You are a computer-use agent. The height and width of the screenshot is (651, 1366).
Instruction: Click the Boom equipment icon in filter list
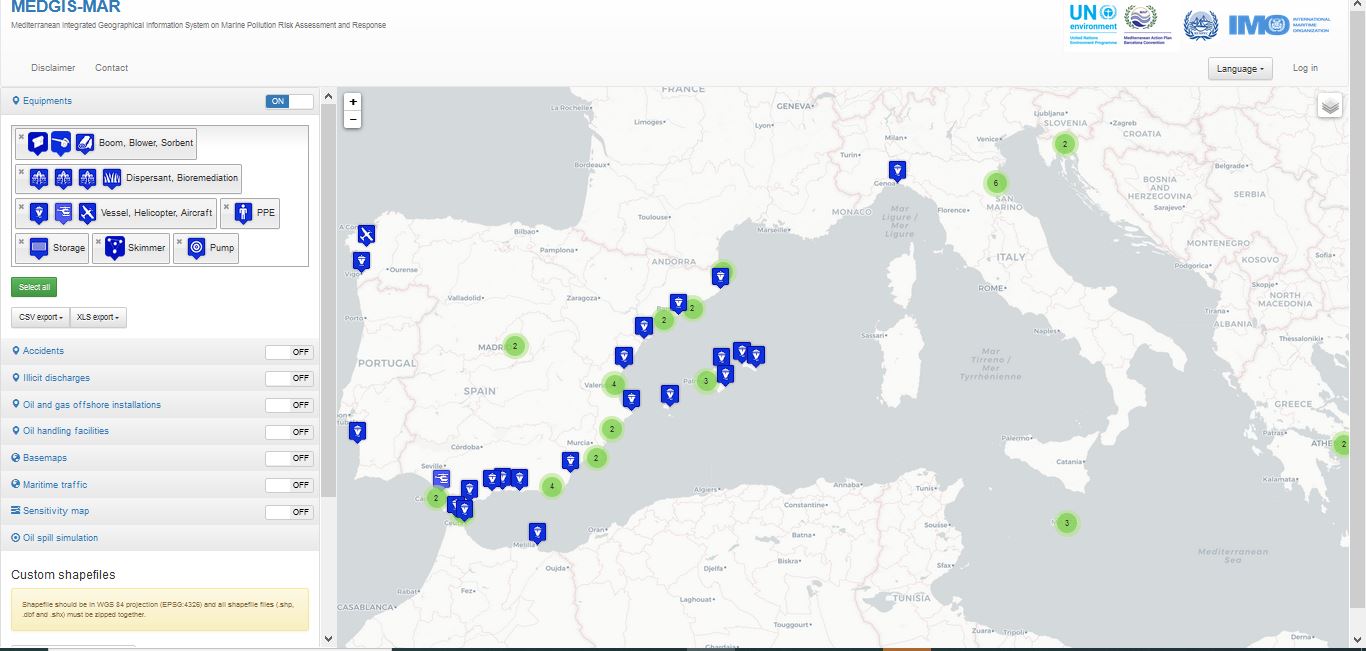[x=38, y=143]
